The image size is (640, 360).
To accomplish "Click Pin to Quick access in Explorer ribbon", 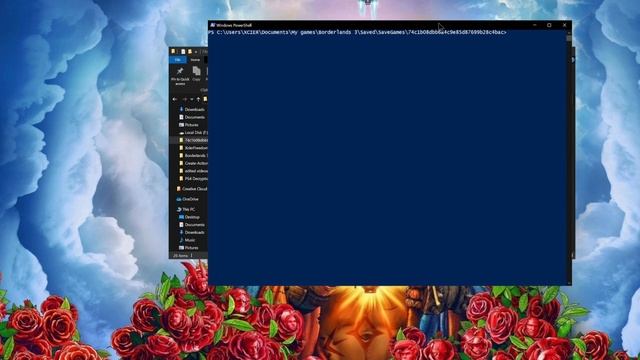I will [x=180, y=76].
